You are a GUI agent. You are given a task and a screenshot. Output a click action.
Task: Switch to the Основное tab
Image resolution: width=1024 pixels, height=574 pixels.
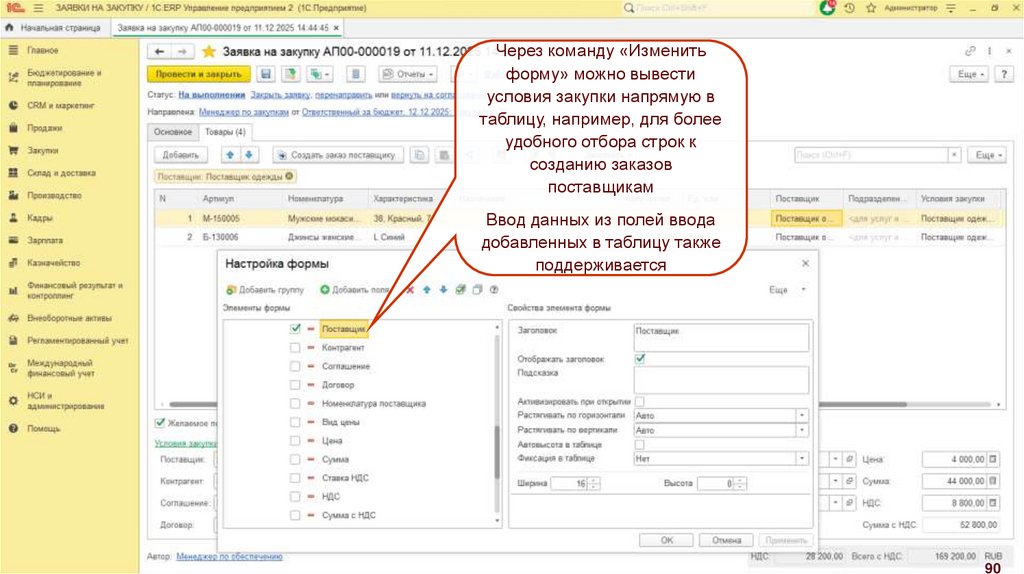click(172, 132)
